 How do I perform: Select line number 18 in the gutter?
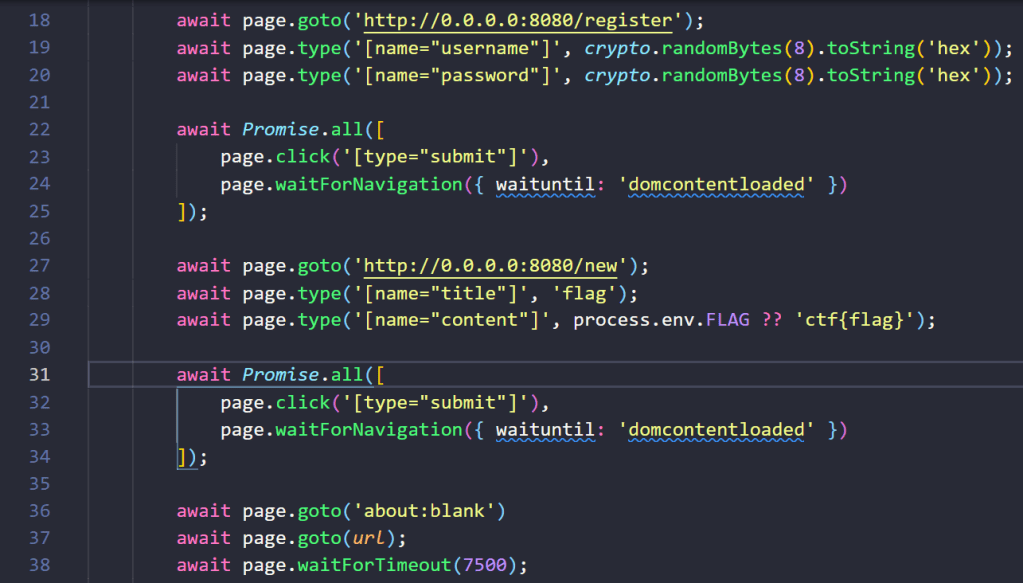pyautogui.click(x=39, y=21)
